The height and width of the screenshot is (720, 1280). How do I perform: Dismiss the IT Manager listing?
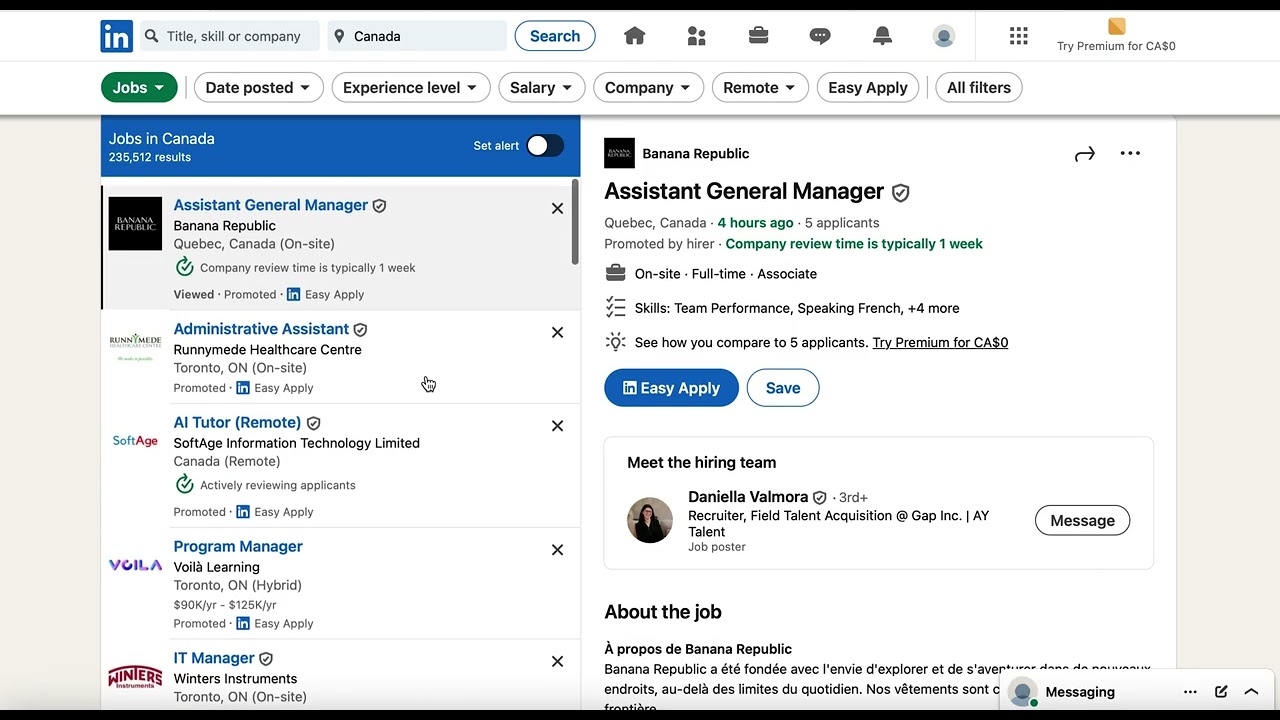(x=557, y=661)
